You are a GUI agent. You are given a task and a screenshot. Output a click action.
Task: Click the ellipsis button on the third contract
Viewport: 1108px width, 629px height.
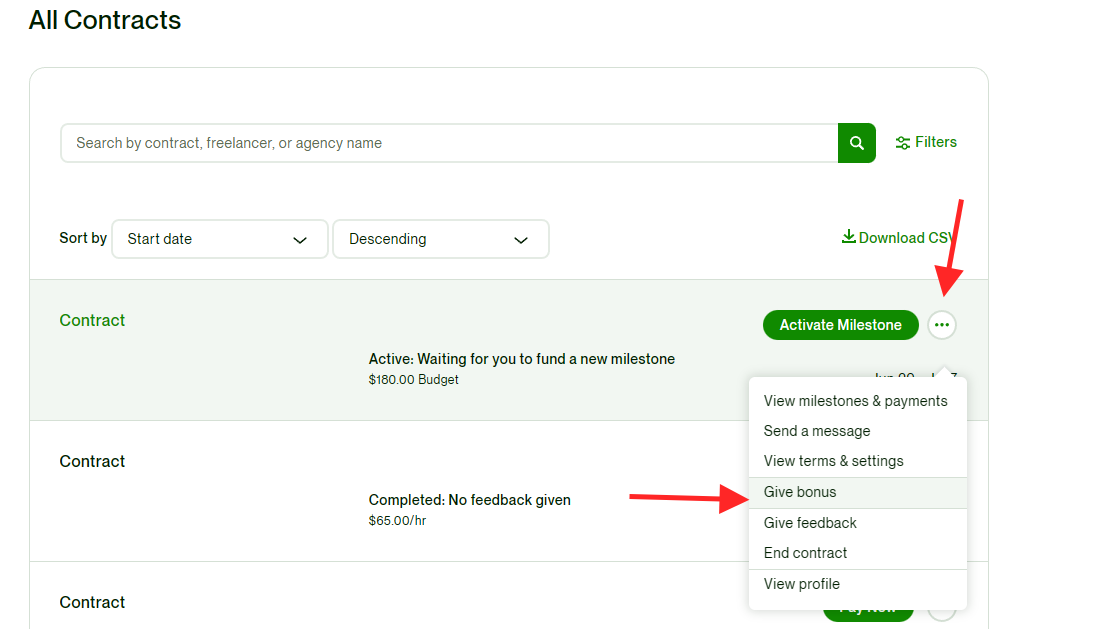click(x=942, y=612)
